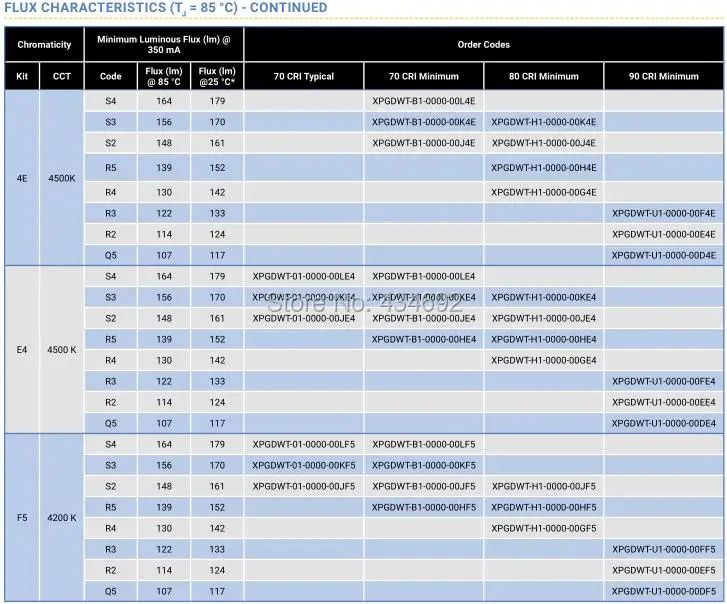Screen dimensions: 727x604
Task: Select order code XPGDWT-H1-0000-00GE4
Action: point(543,361)
